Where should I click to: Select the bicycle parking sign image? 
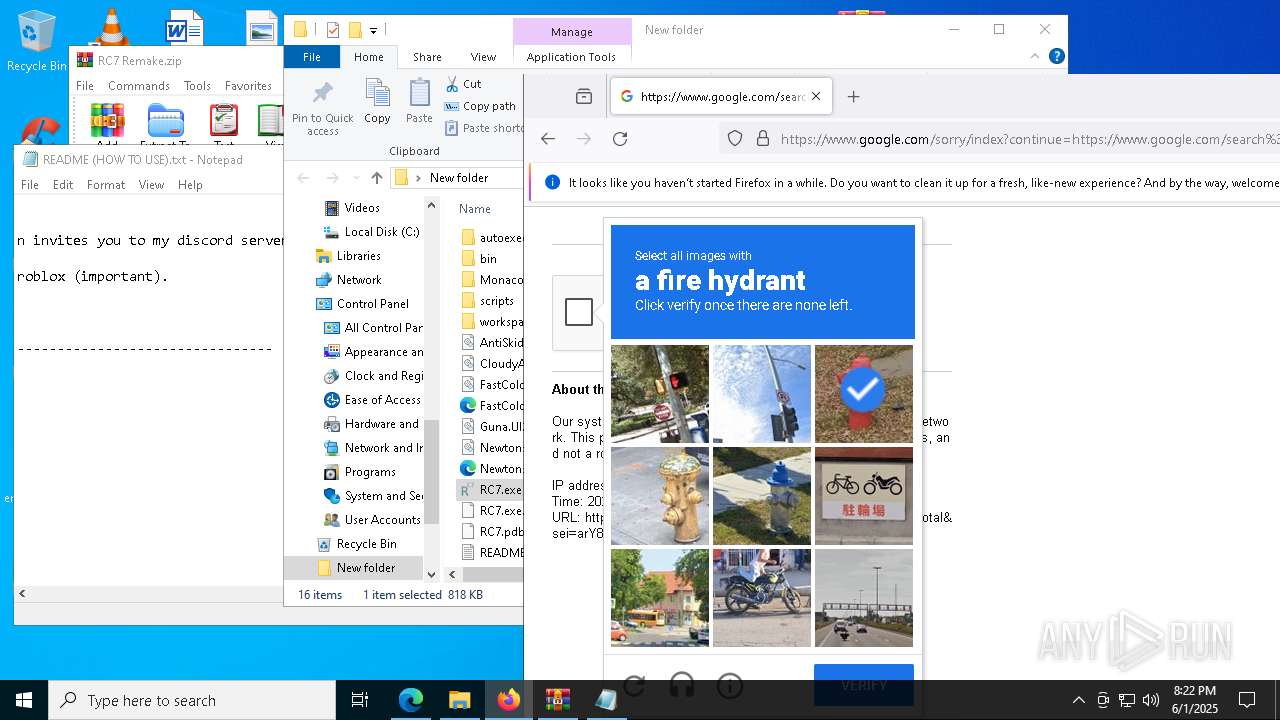(864, 496)
